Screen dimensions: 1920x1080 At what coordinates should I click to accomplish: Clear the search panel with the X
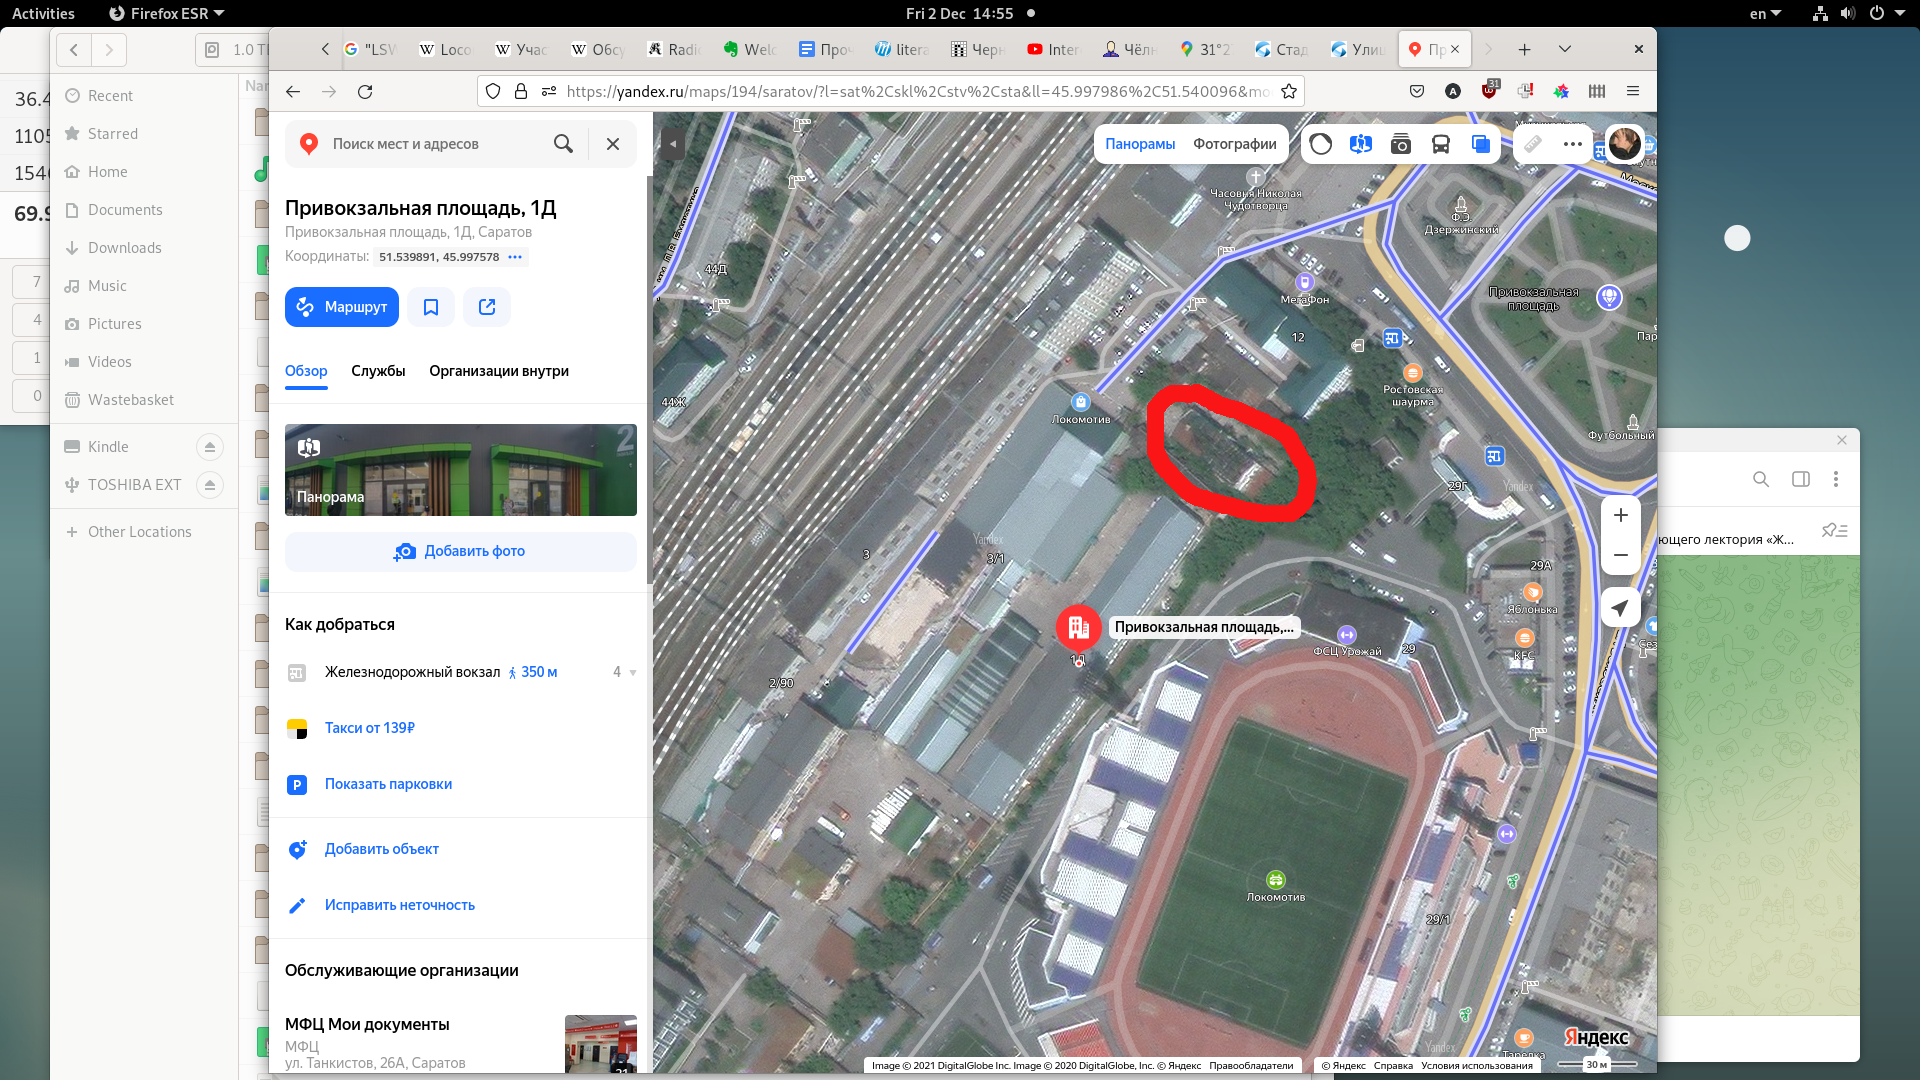(x=613, y=144)
